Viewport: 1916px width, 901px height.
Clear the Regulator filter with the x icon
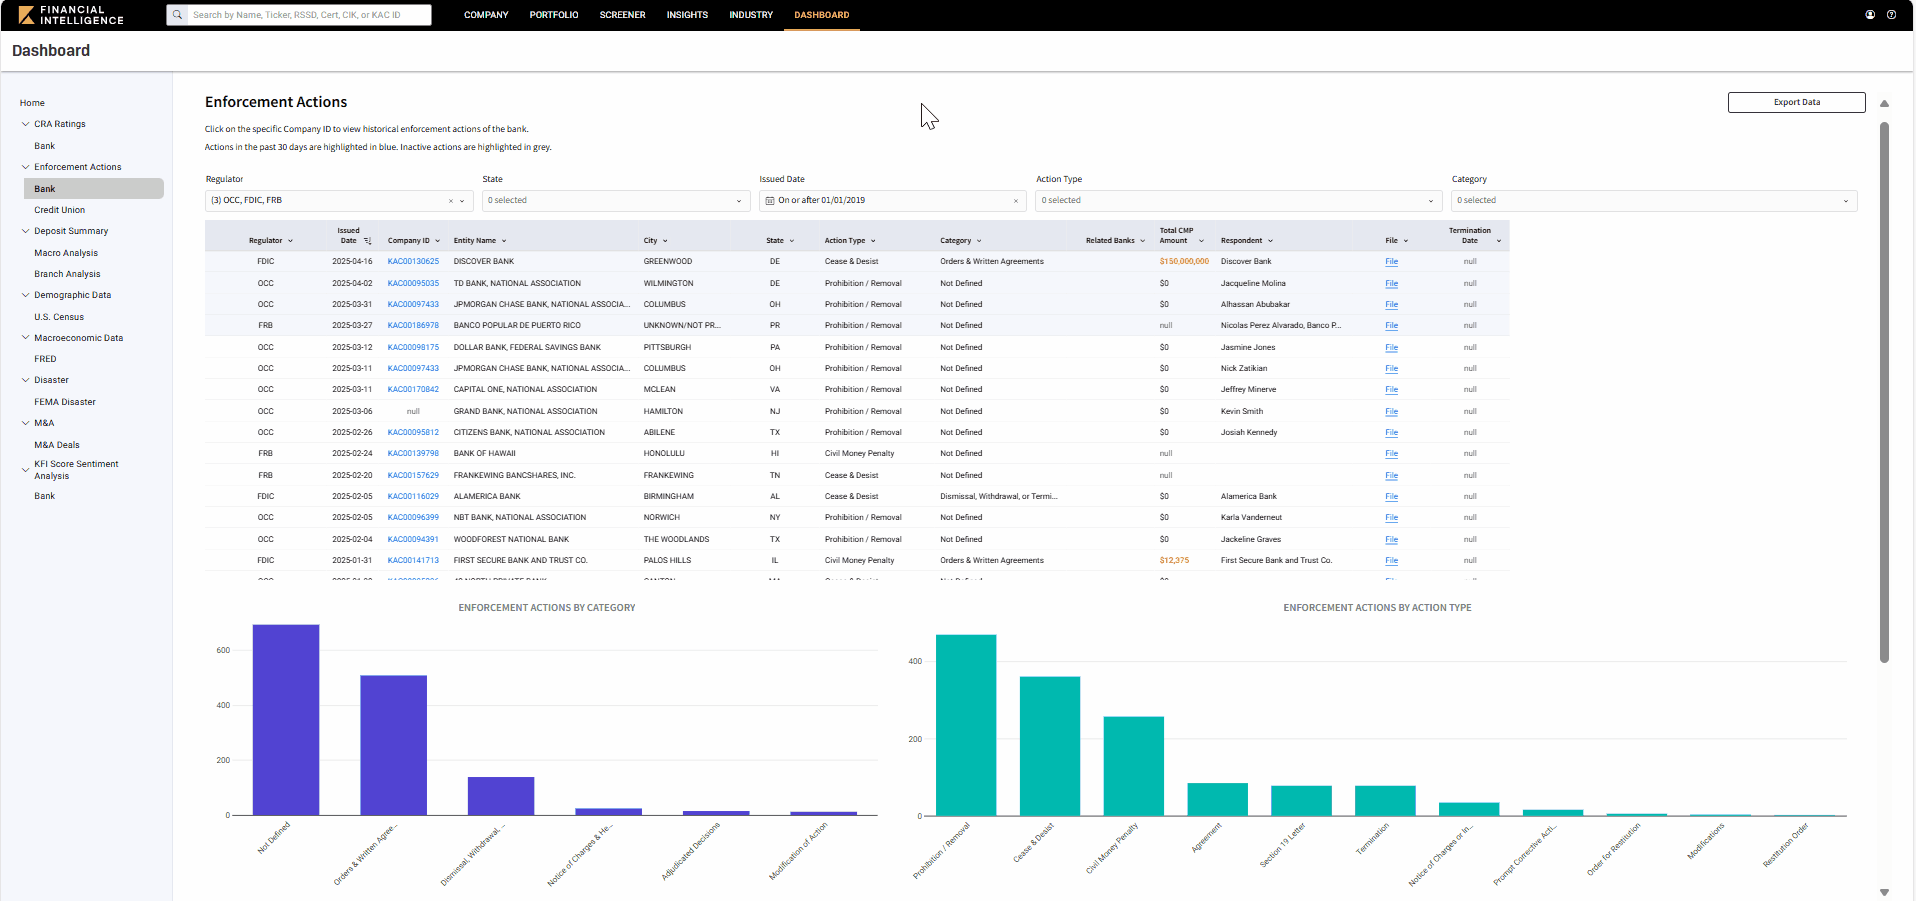click(x=450, y=201)
